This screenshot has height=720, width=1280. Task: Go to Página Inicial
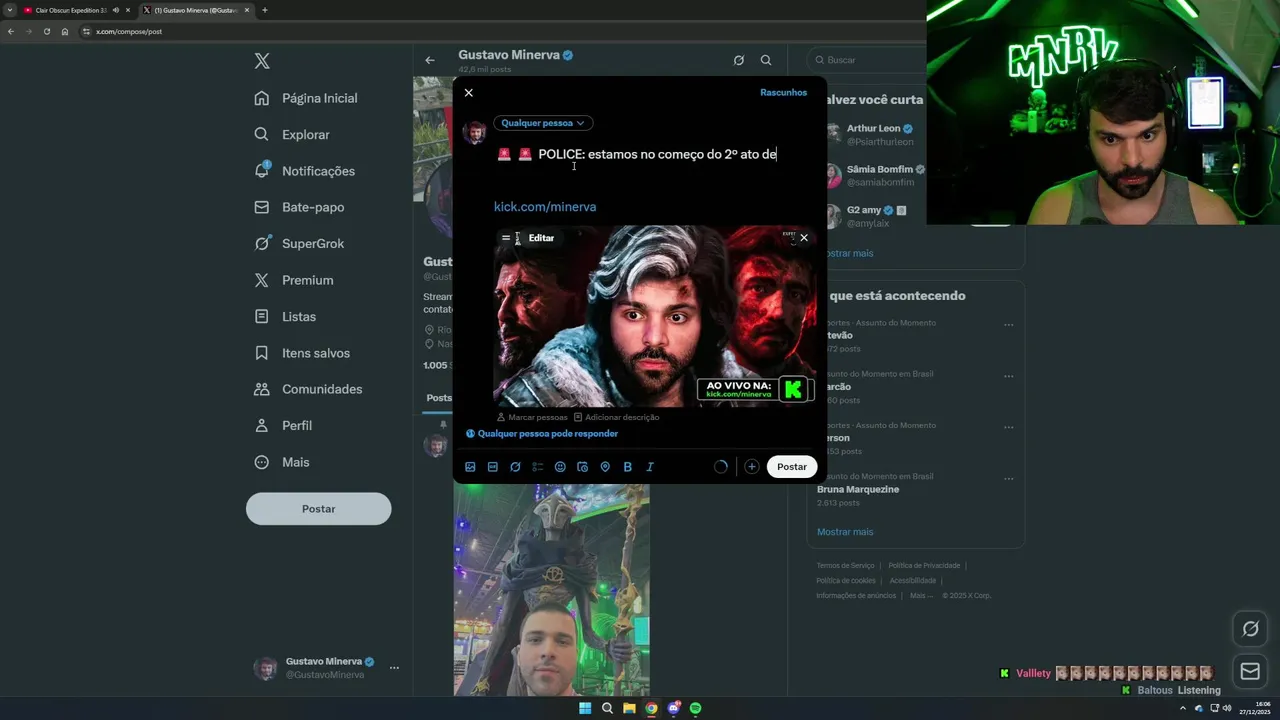pyautogui.click(x=306, y=98)
